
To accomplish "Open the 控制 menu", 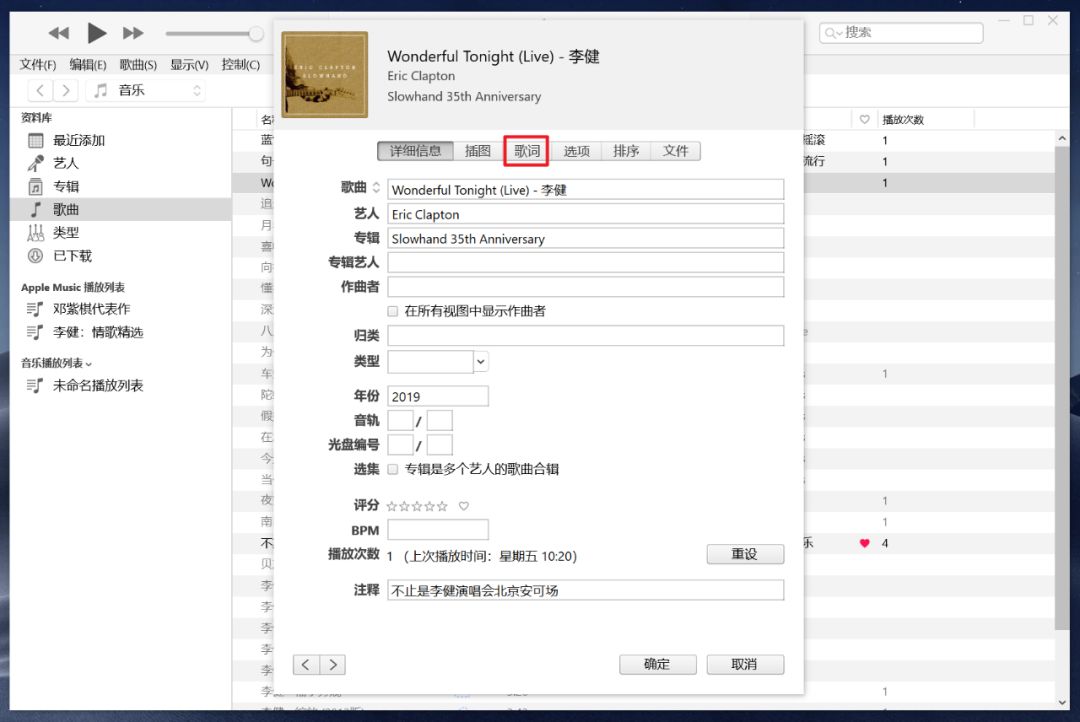I will coord(239,65).
